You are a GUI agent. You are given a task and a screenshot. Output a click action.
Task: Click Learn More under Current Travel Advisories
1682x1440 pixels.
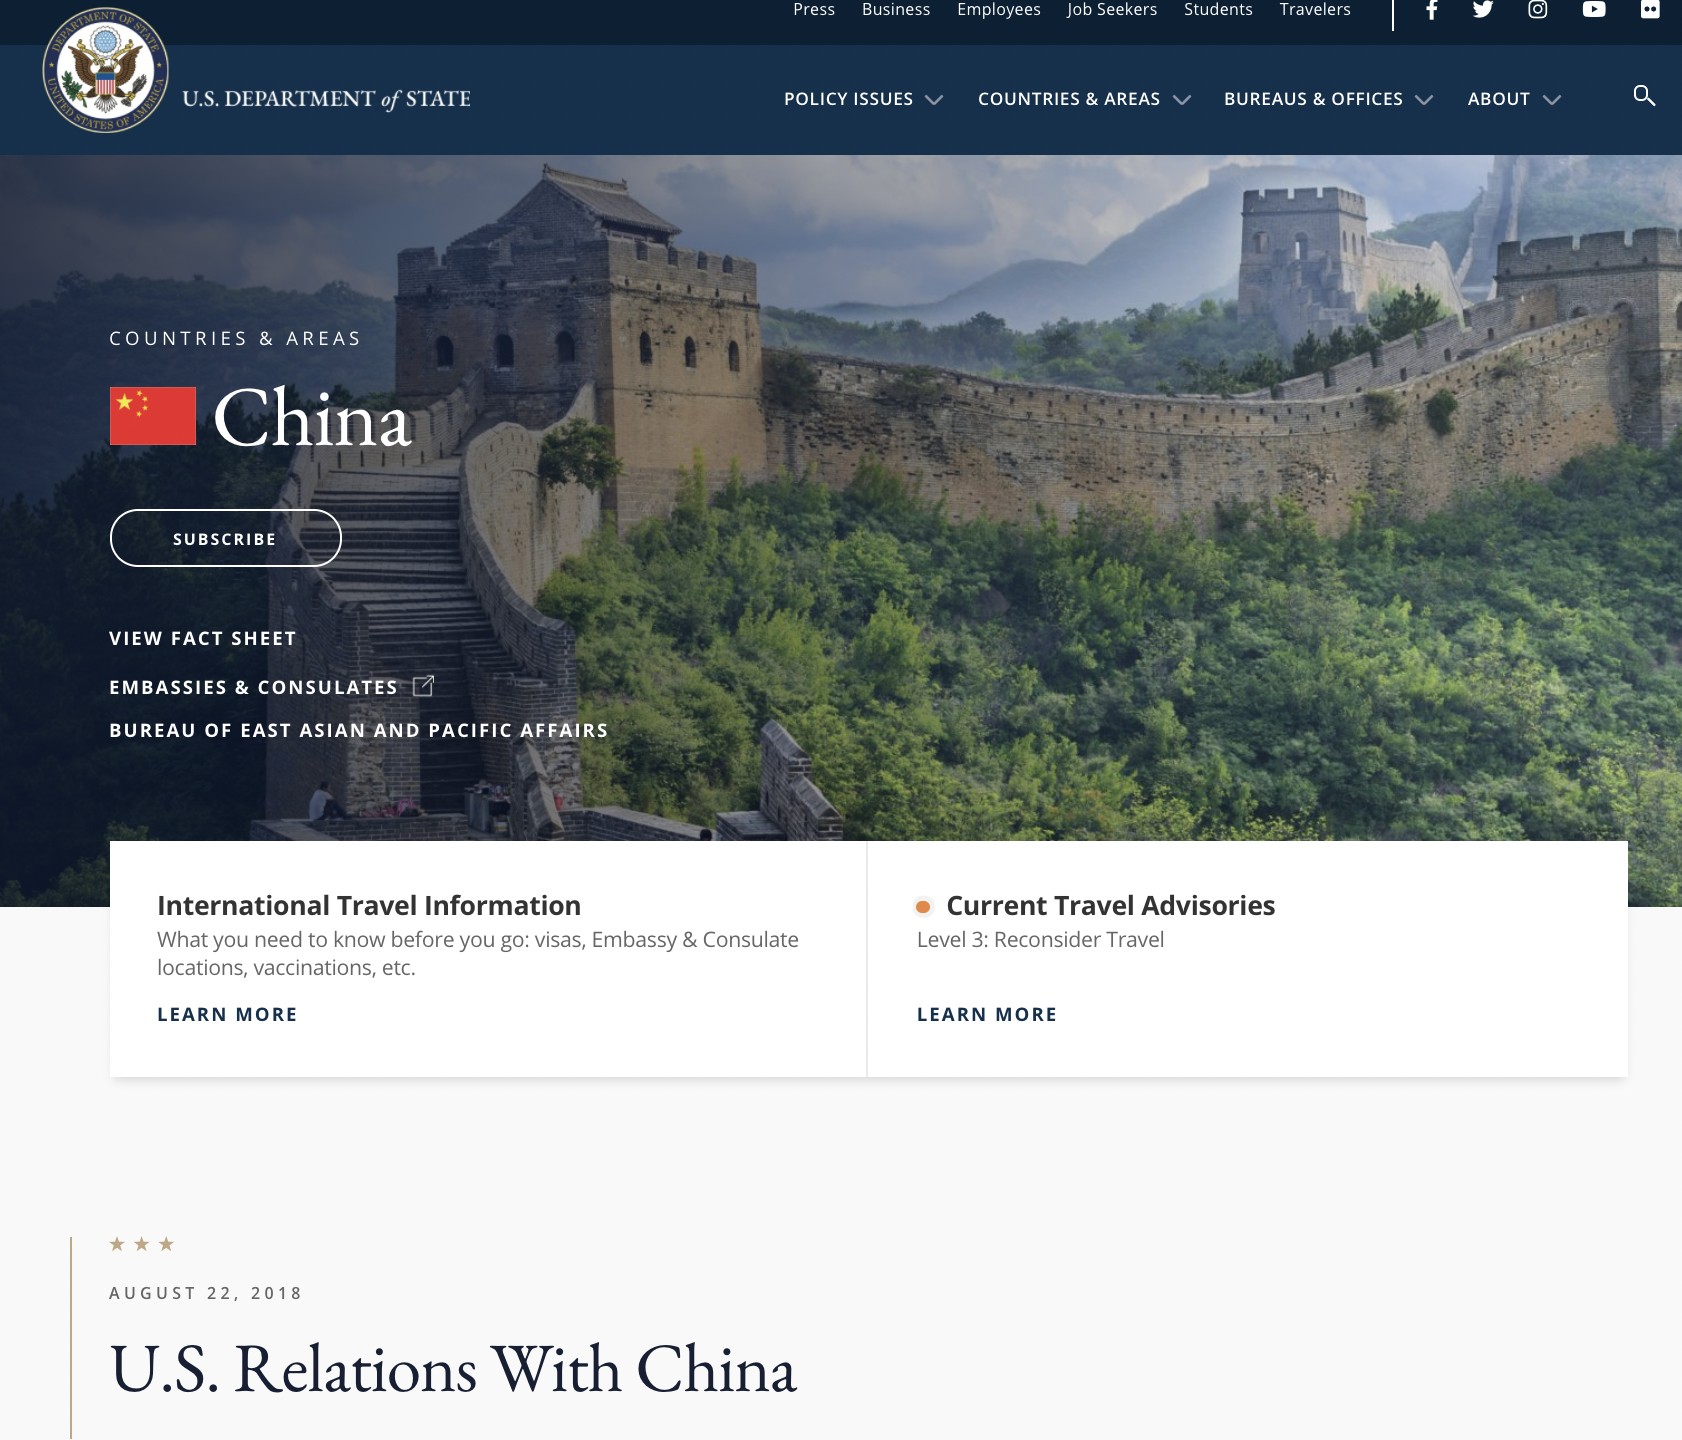pos(987,1015)
